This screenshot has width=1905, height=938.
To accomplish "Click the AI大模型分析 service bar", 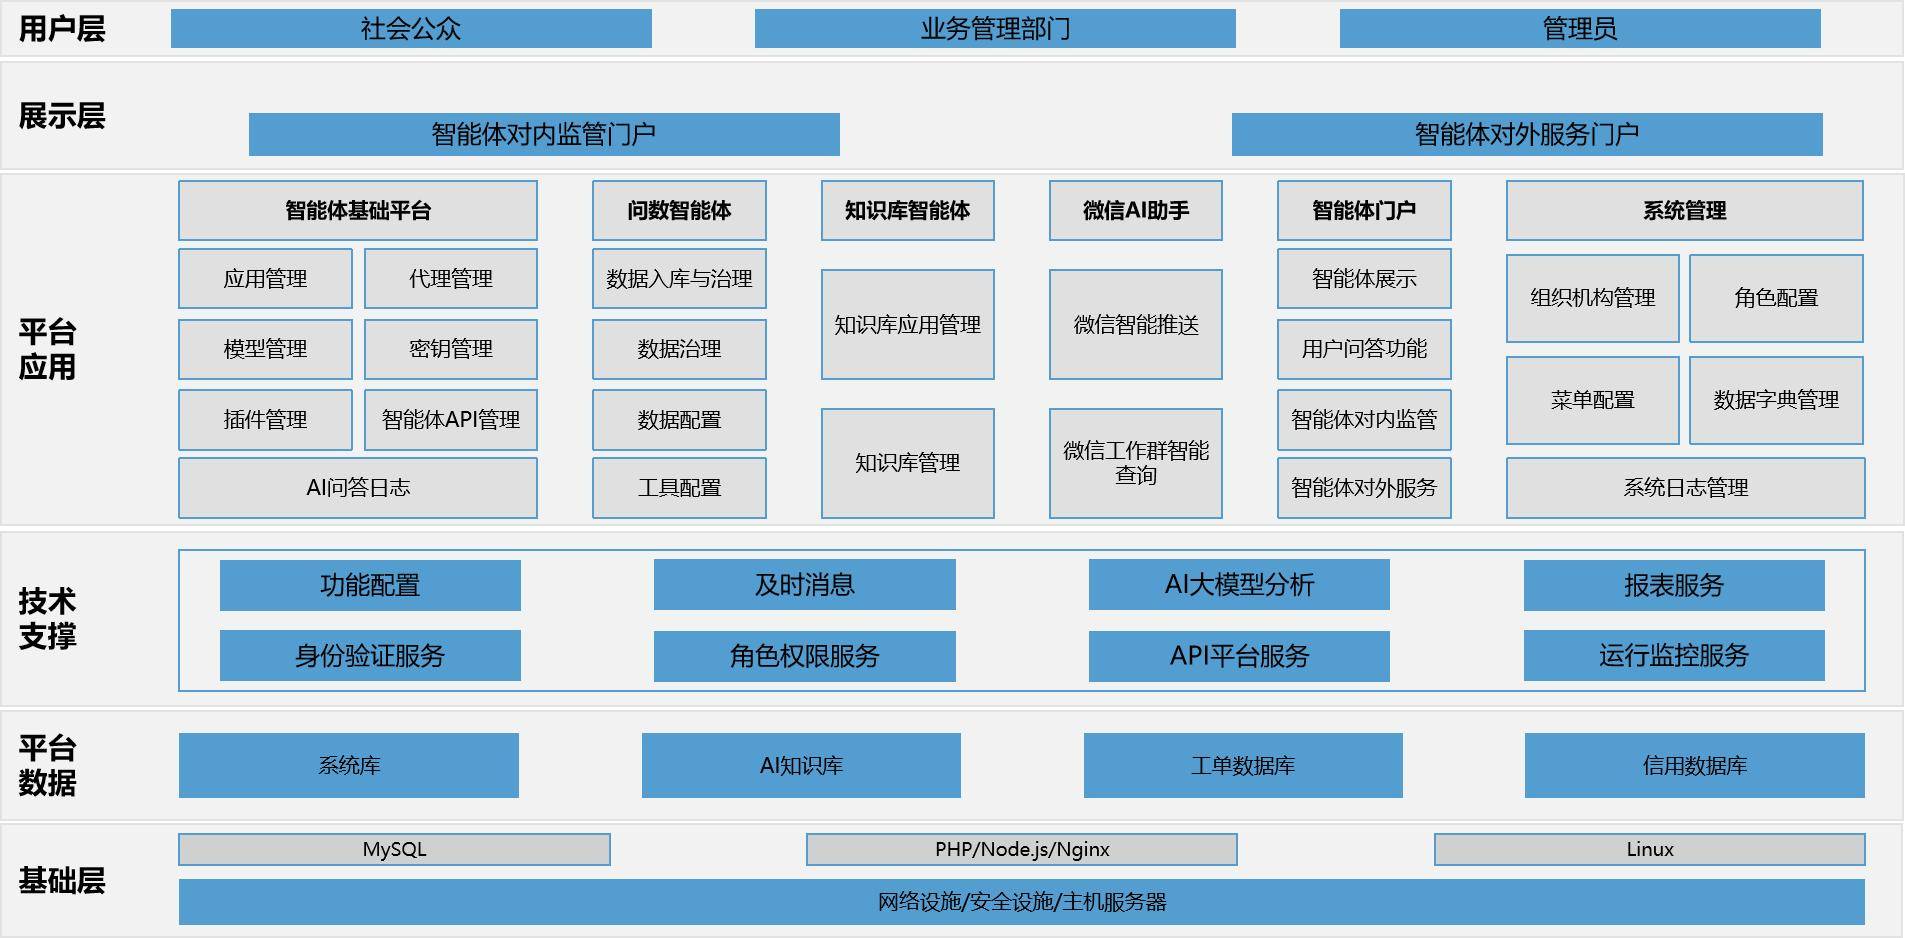I will pos(1239,585).
